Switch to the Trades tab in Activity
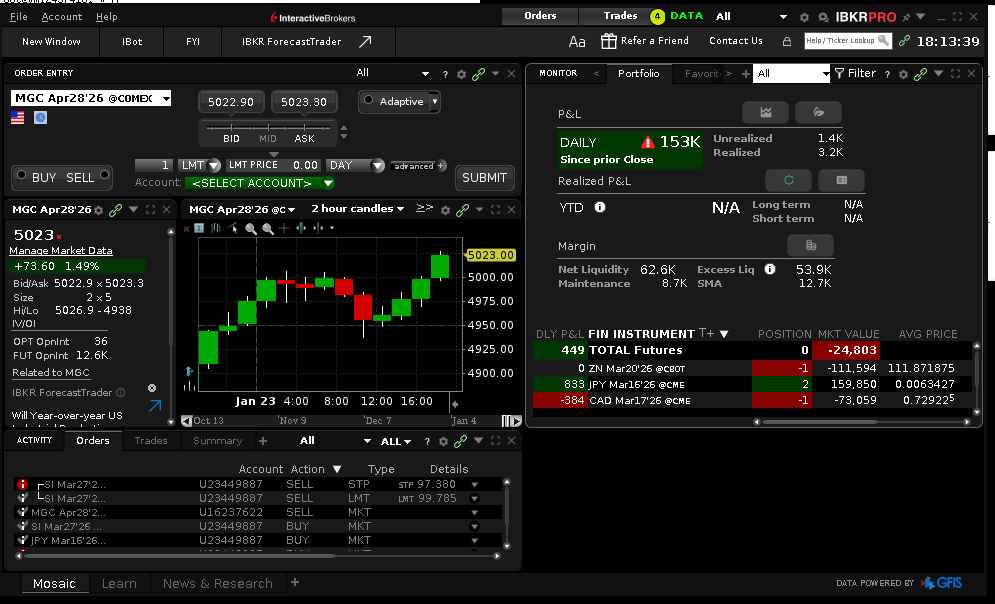The width and height of the screenshot is (995, 604). (151, 441)
